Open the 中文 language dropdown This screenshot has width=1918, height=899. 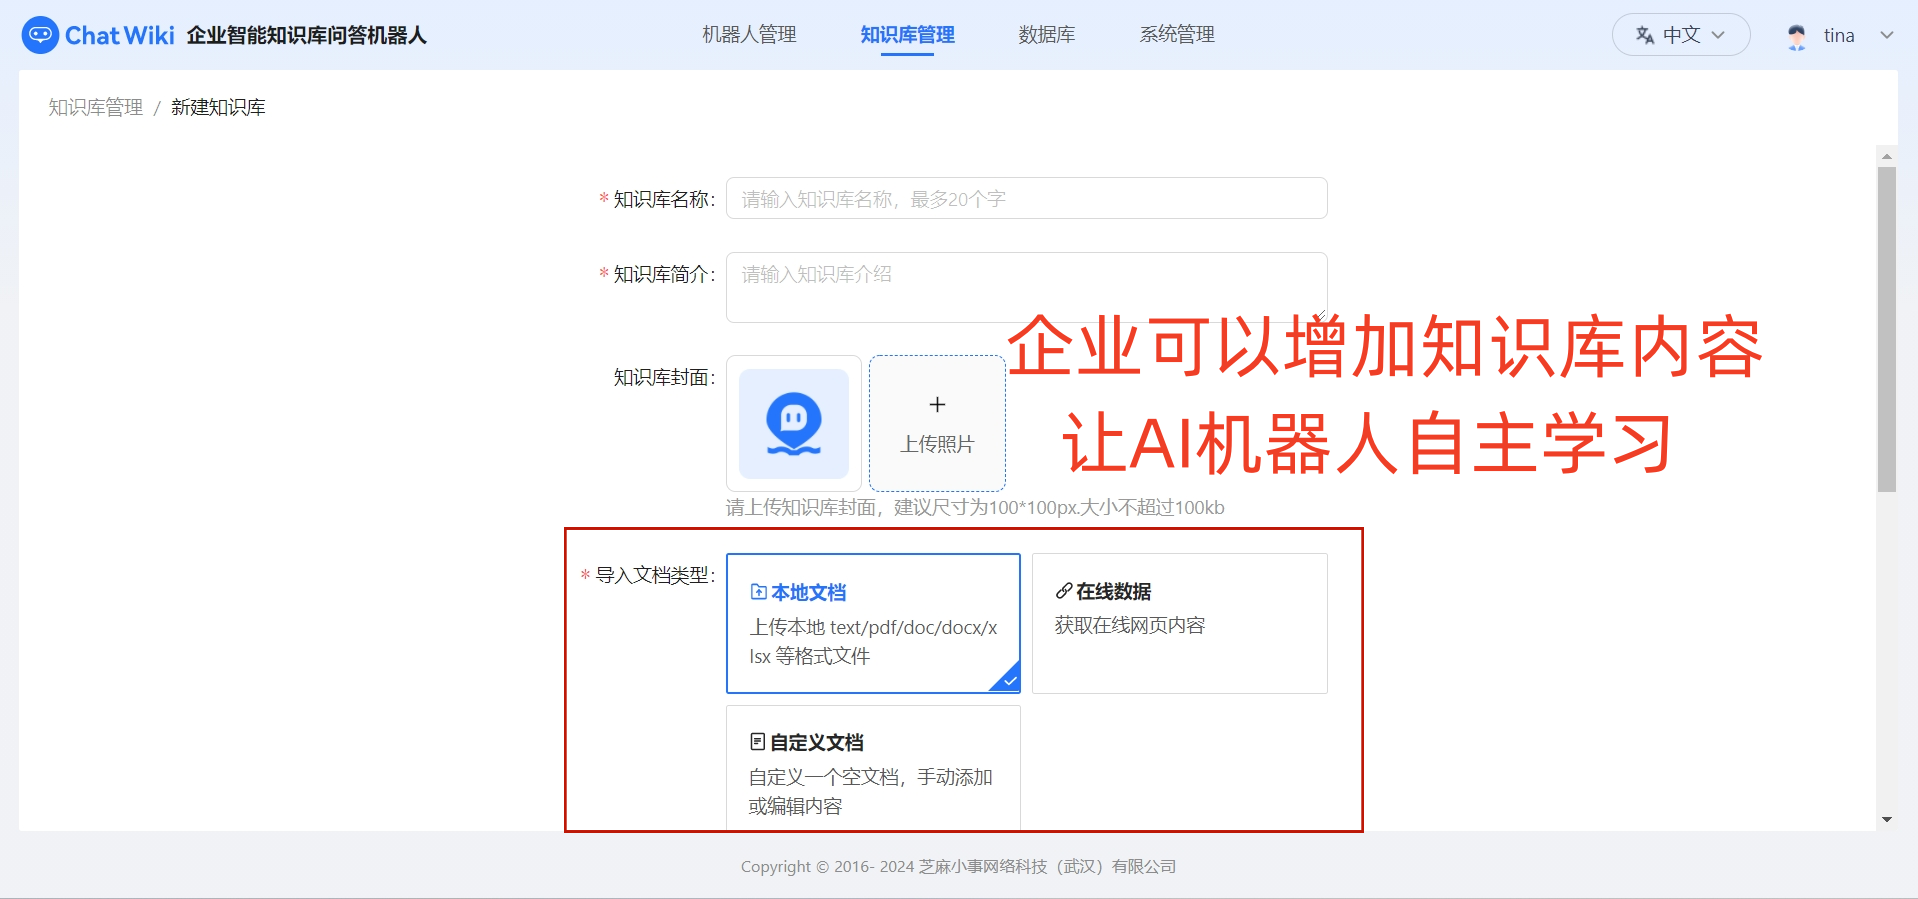1681,35
